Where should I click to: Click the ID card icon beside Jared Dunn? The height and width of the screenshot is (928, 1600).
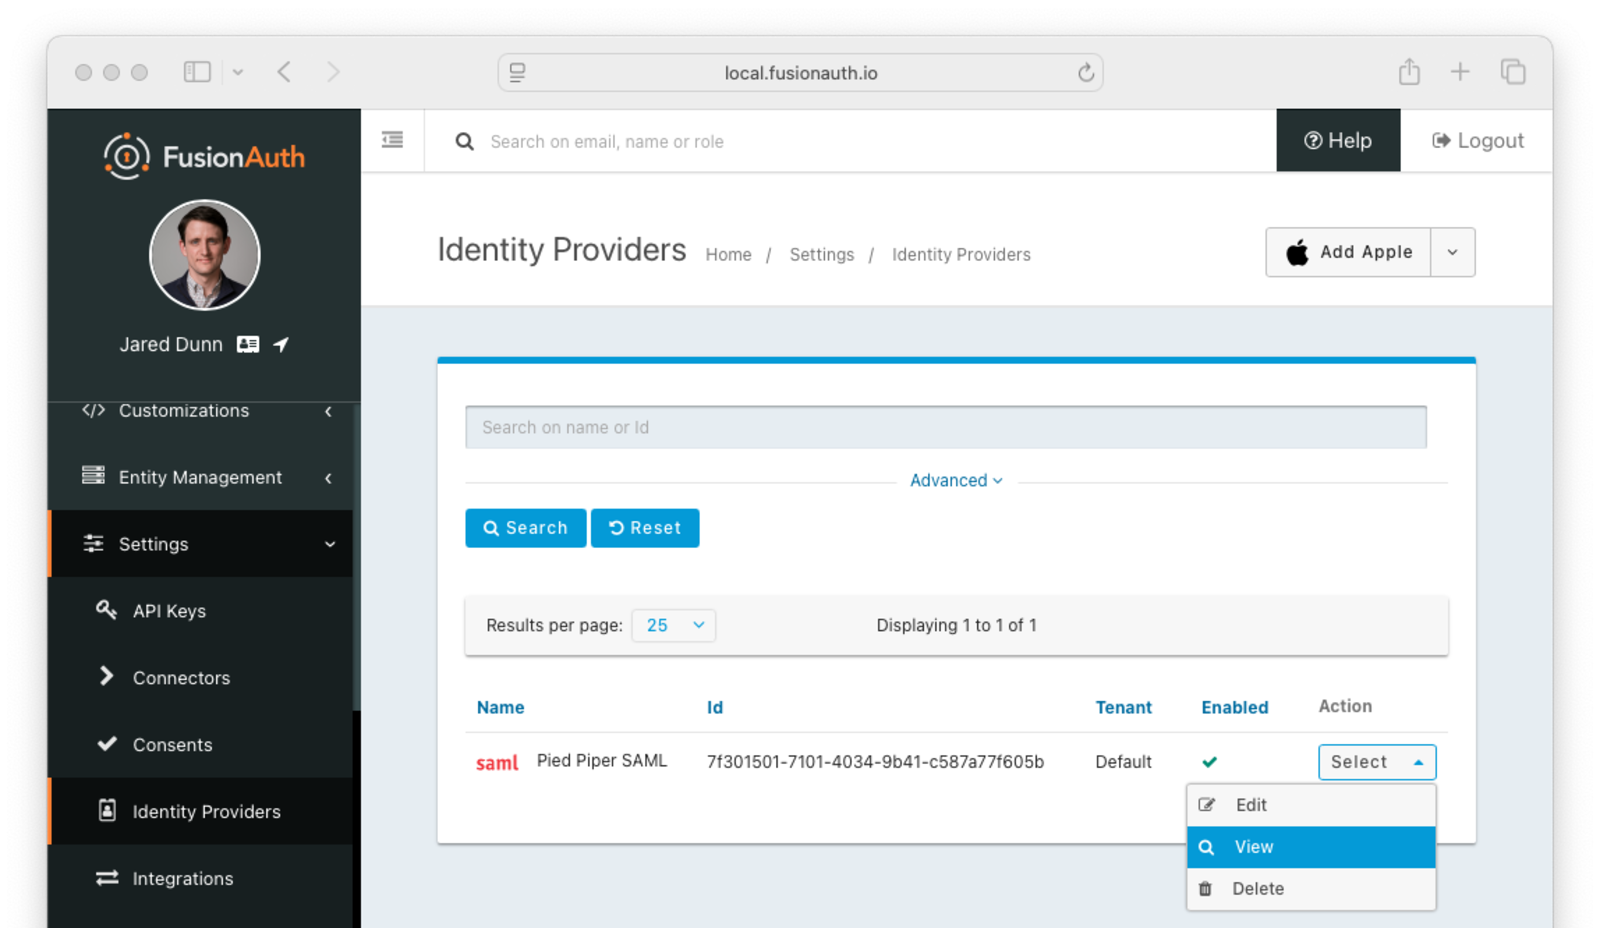click(x=246, y=344)
